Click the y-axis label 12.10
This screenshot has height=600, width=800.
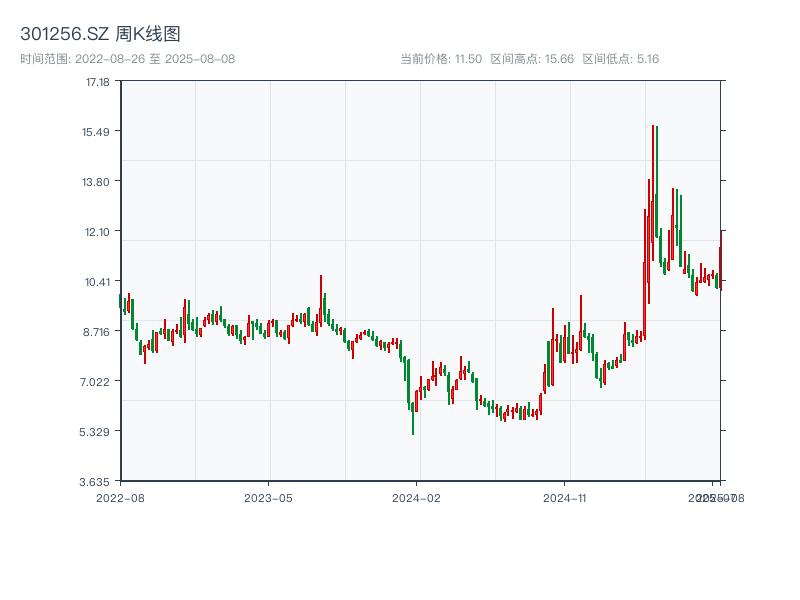97,232
